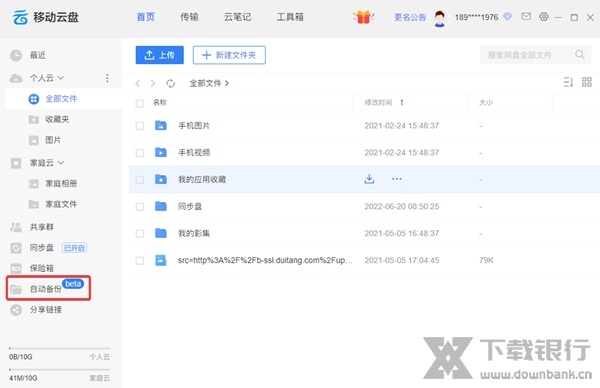Check the box for 同步盘 folder
The height and width of the screenshot is (388, 600).
pyautogui.click(x=140, y=207)
